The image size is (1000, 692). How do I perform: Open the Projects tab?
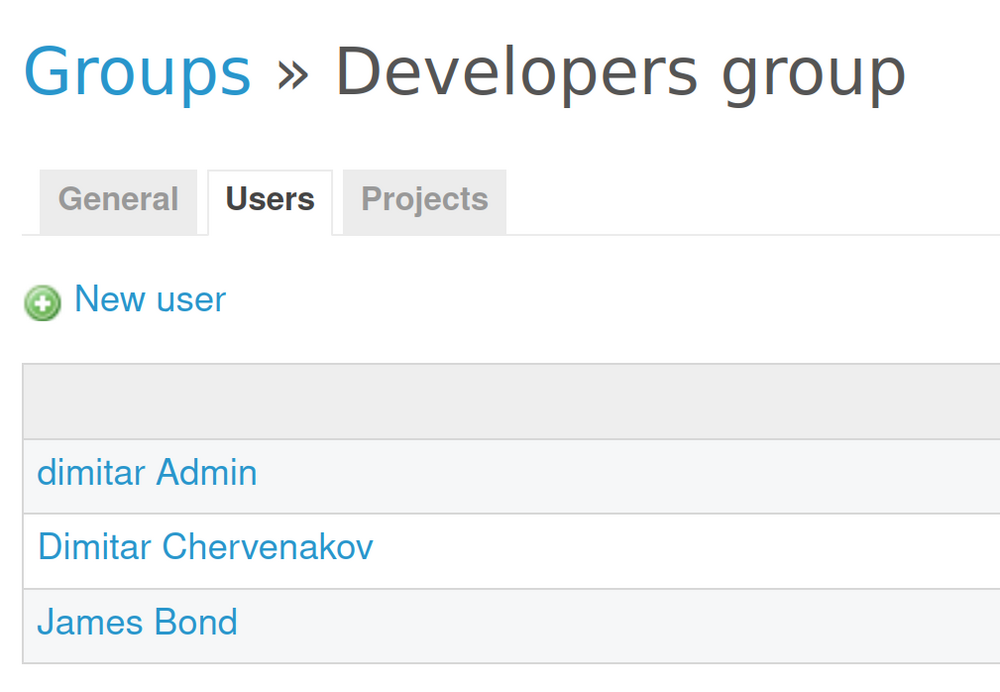424,200
